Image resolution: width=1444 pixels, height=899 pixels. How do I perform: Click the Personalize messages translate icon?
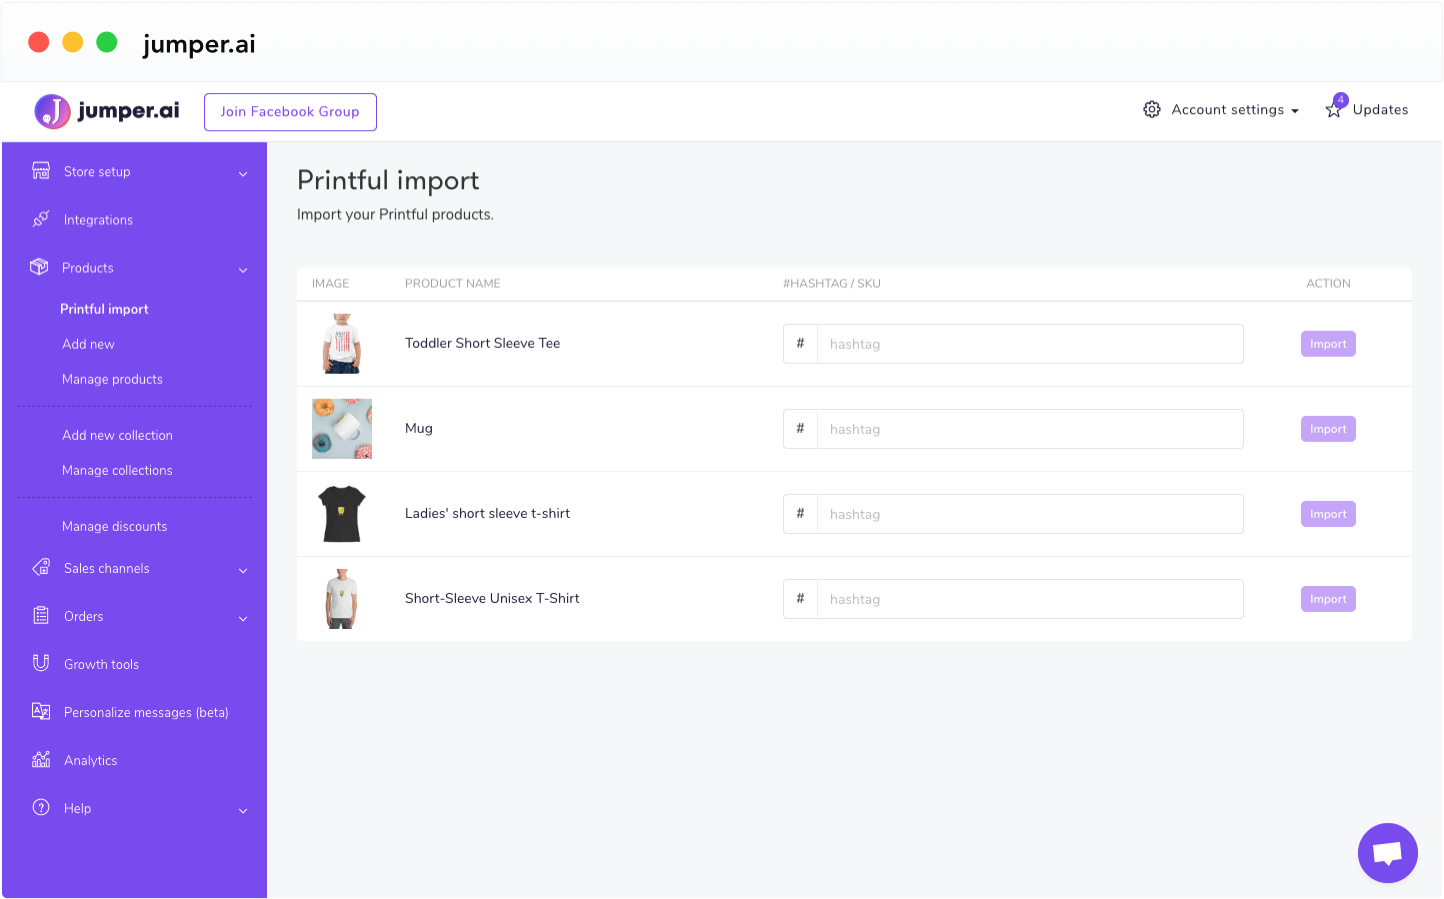[x=41, y=711]
